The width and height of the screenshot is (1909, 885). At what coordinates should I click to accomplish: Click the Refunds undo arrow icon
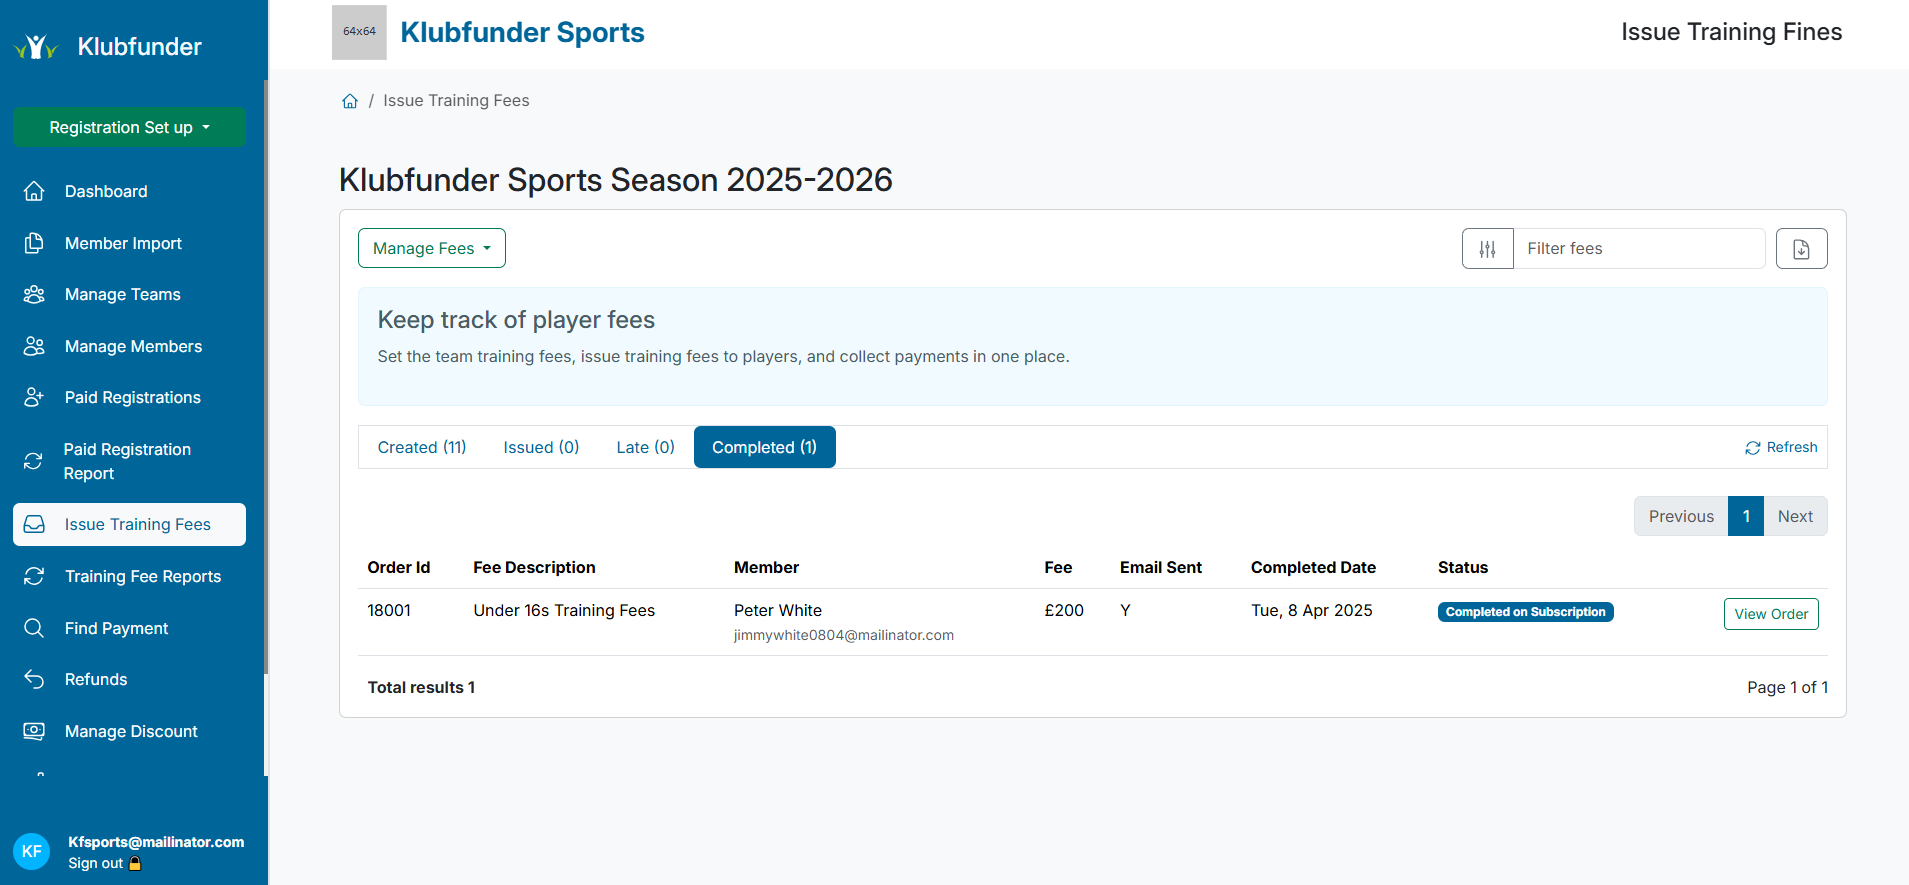34,679
